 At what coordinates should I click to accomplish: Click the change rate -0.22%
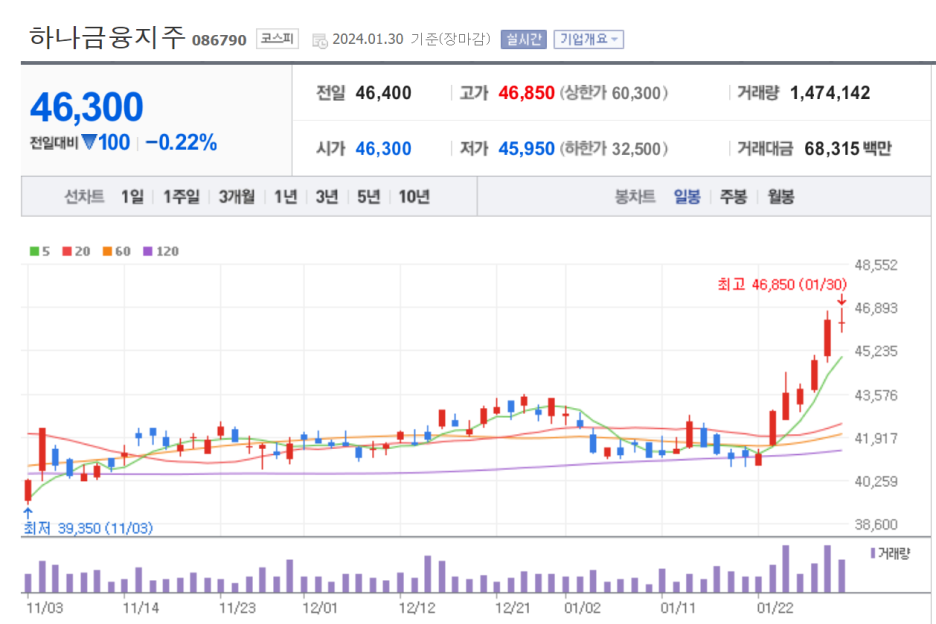coord(181,143)
